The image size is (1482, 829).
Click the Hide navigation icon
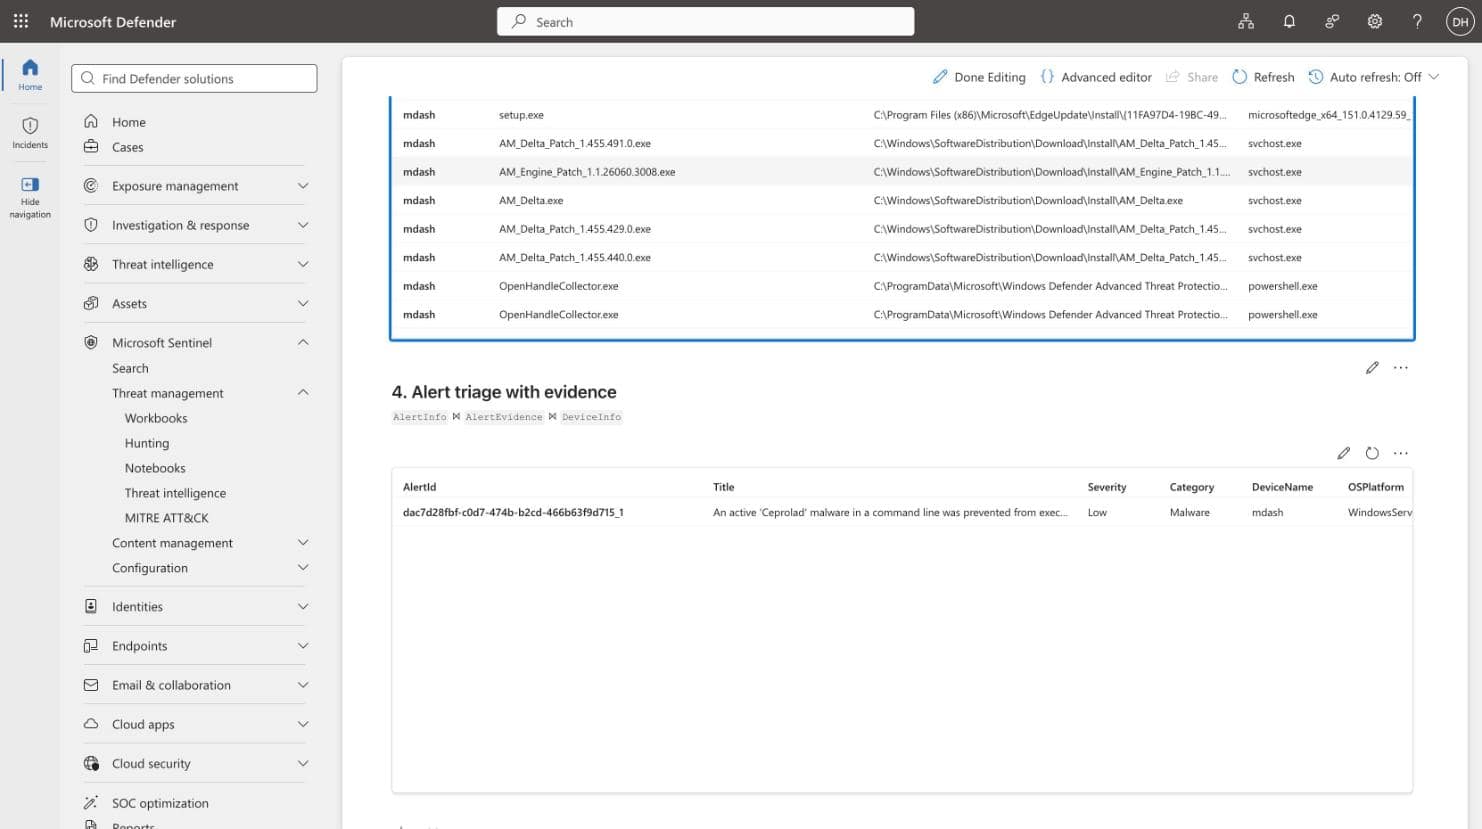[x=30, y=184]
